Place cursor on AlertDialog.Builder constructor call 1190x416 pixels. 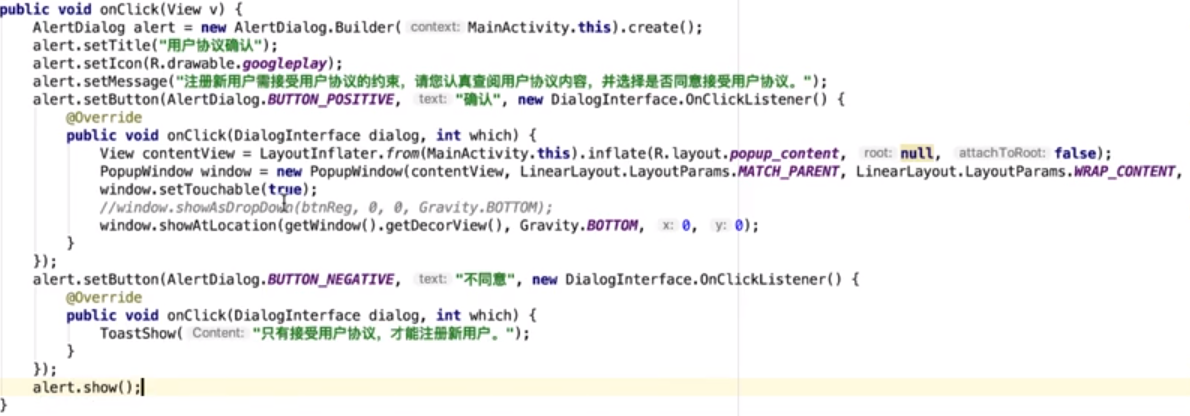tap(313, 27)
